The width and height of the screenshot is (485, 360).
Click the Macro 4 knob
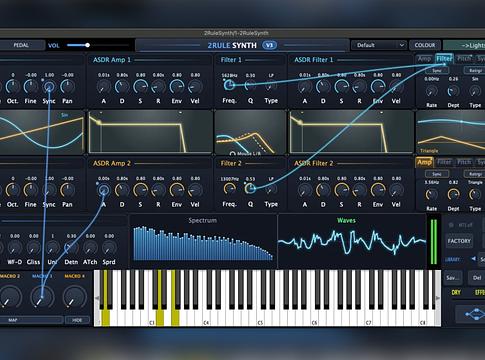[x=74, y=297]
